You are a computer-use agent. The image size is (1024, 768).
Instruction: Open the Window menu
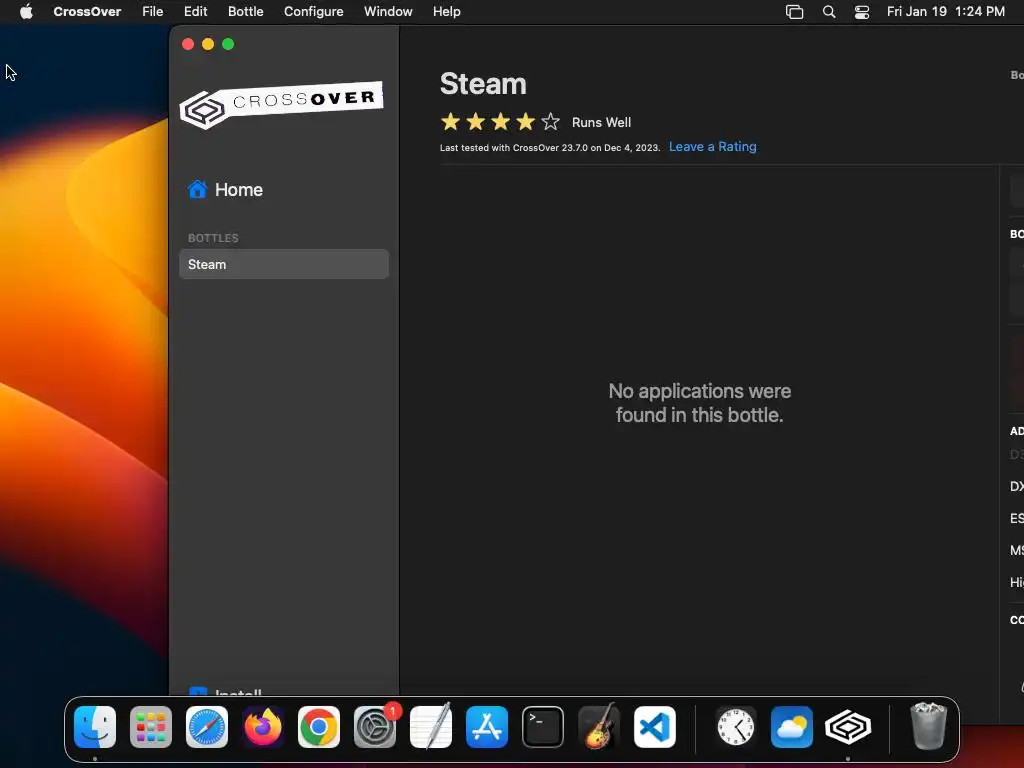(388, 11)
